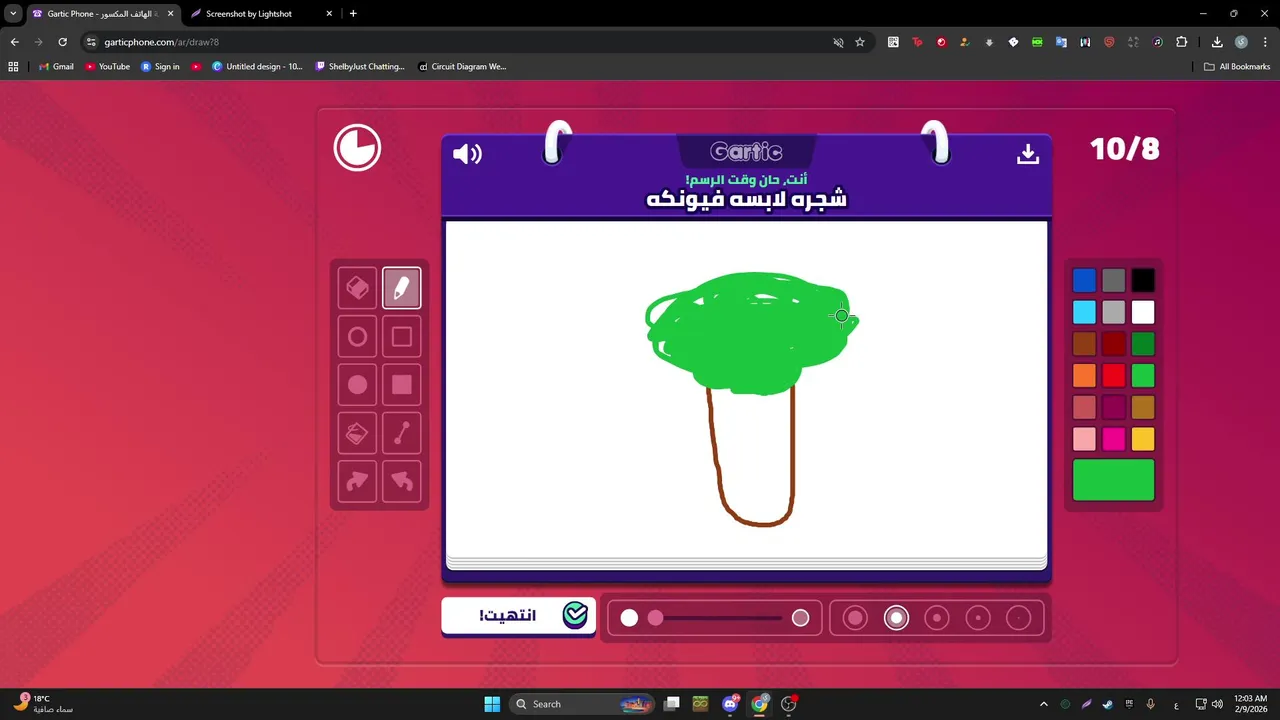Select the filled square tool
The width and height of the screenshot is (1280, 720).
point(402,385)
